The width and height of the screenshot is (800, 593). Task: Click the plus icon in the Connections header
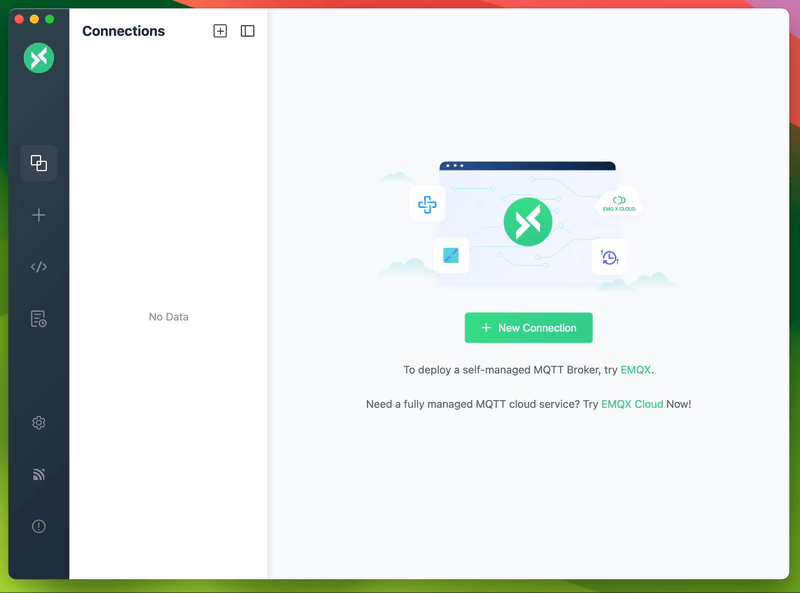(x=220, y=31)
